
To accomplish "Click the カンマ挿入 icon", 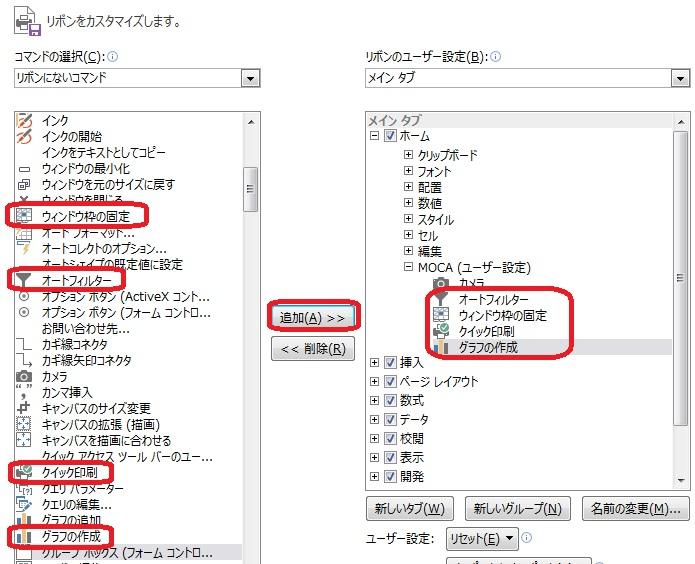I will tap(24, 392).
